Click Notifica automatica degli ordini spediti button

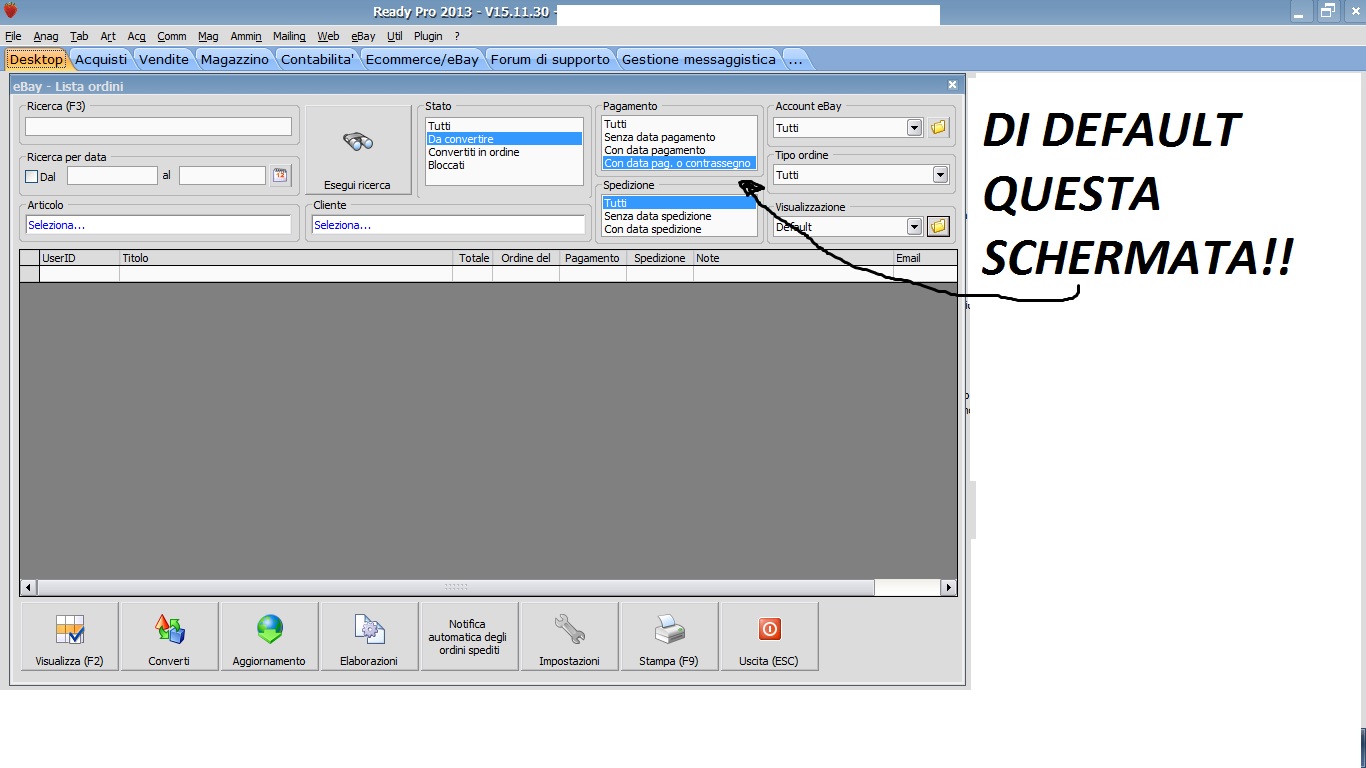pos(469,636)
